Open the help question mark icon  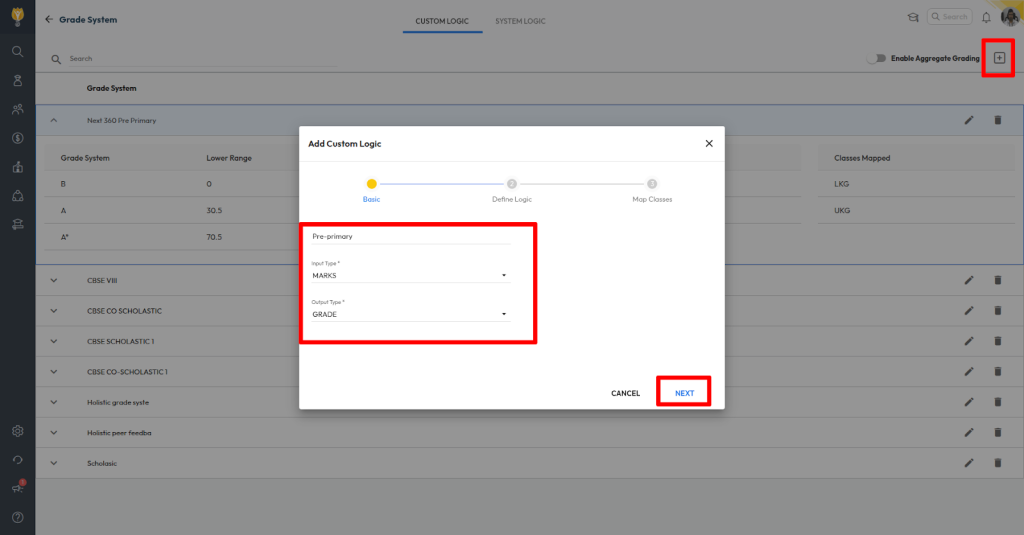17,517
